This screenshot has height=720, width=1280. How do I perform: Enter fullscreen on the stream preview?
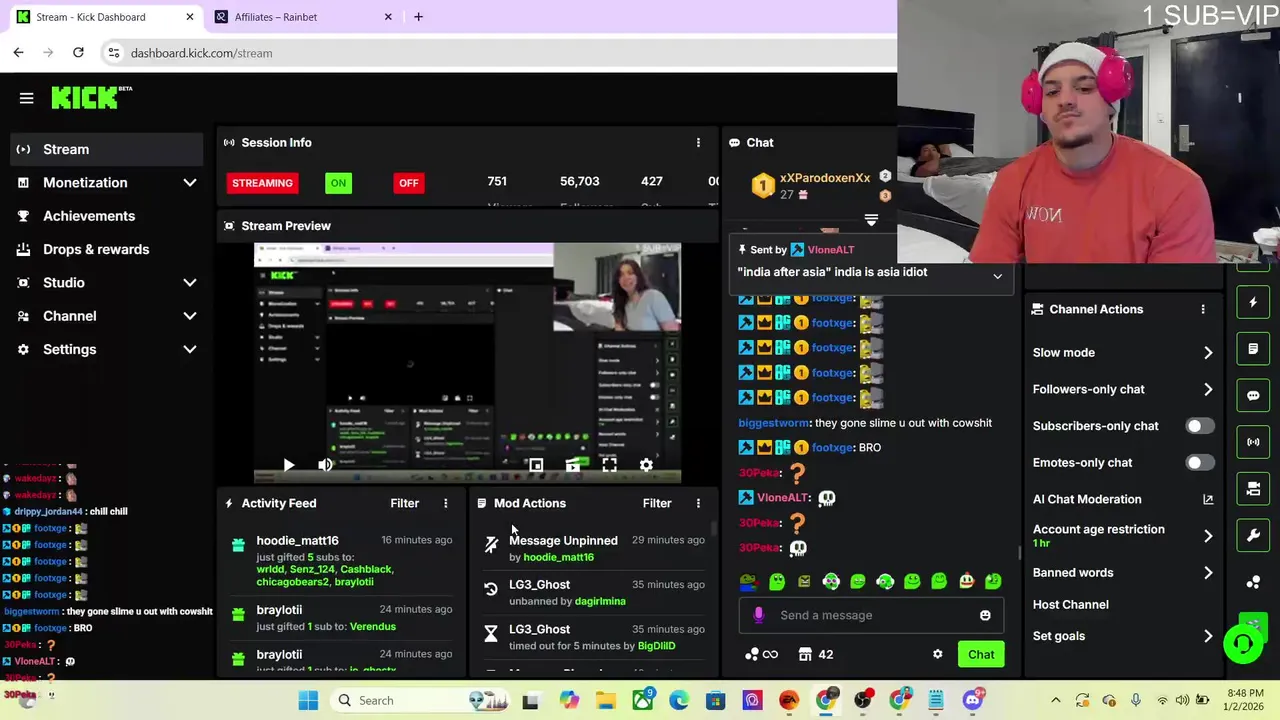tap(609, 465)
